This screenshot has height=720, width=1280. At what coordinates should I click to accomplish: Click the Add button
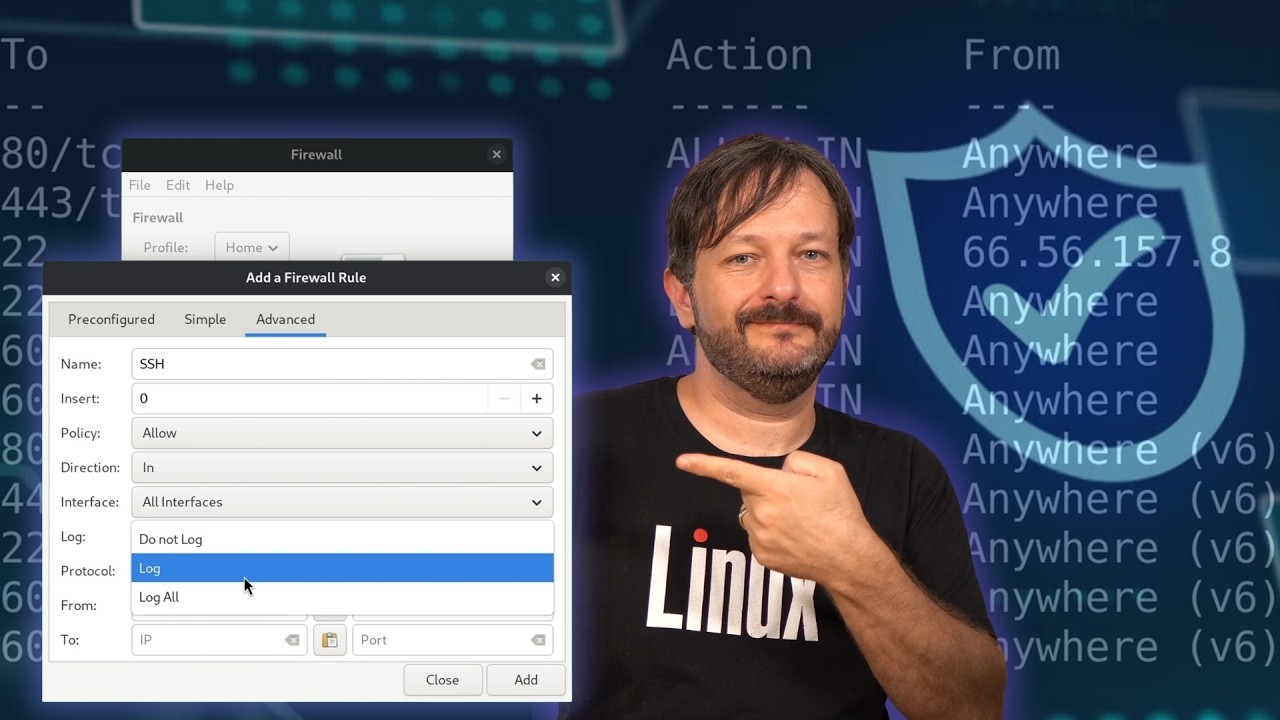526,680
